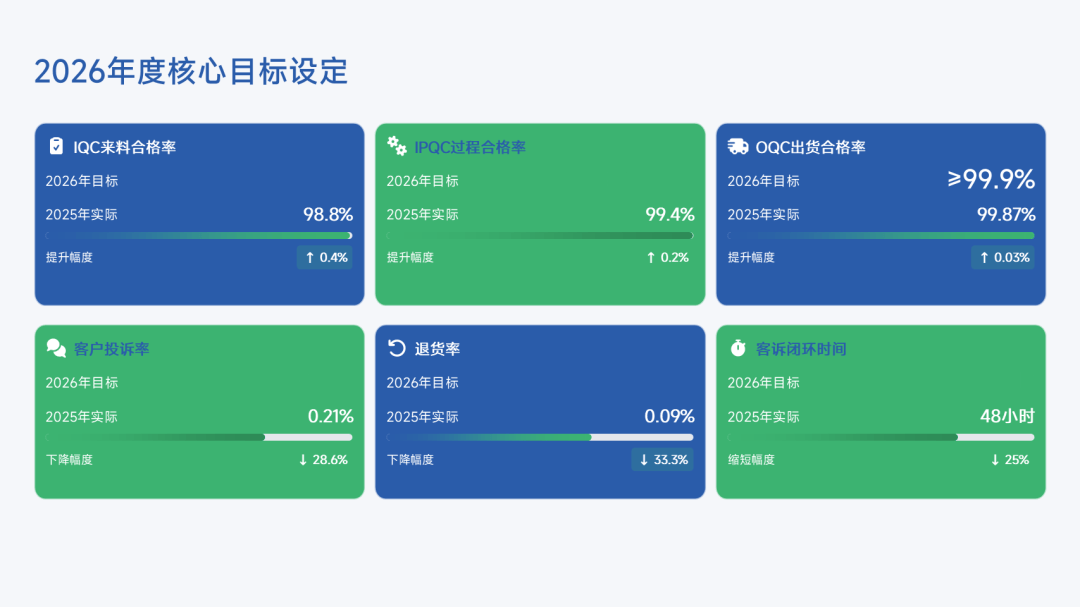Viewport: 1080px width, 607px height.
Task: Click the ≥99.9% target value
Action: pyautogui.click(x=991, y=180)
